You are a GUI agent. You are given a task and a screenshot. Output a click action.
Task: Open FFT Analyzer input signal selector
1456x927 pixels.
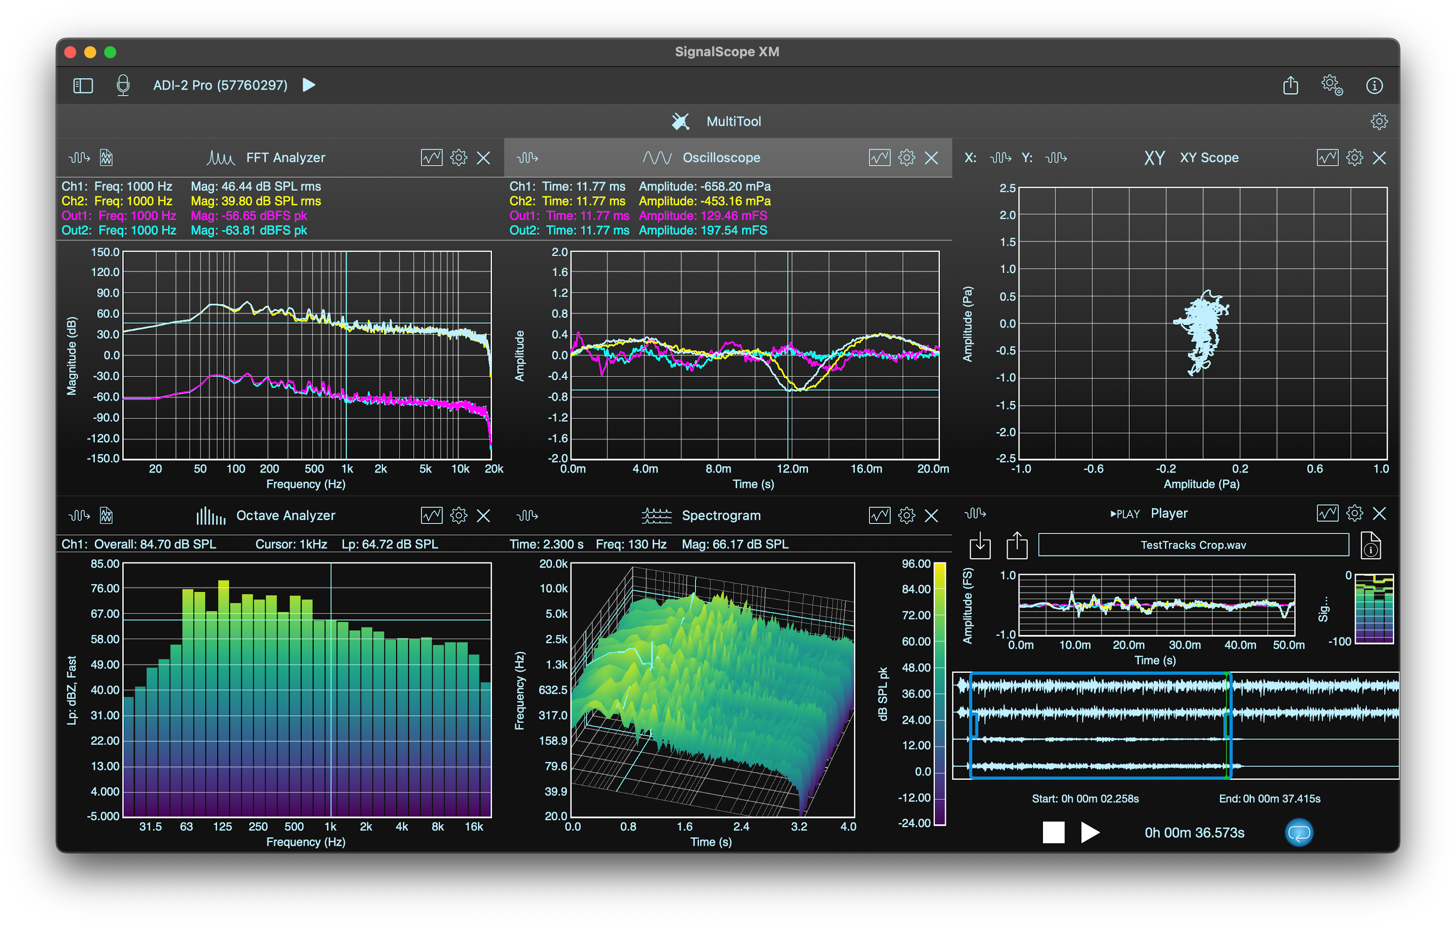[x=79, y=158]
